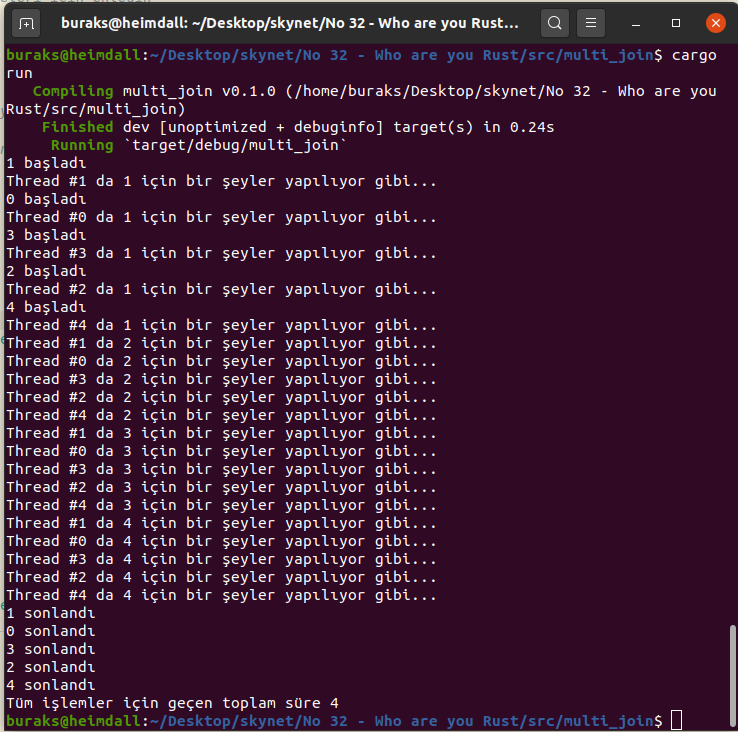The width and height of the screenshot is (738, 732).
Task: Click the cursor block at the bottom prompt
Action: tap(677, 721)
